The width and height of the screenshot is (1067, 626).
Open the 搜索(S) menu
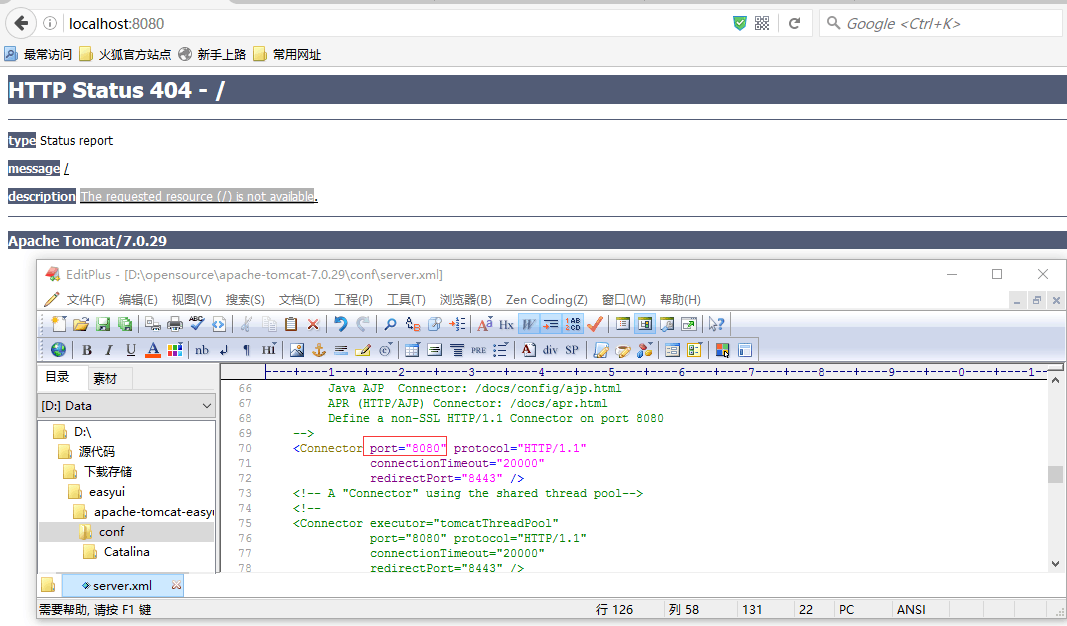(x=245, y=299)
